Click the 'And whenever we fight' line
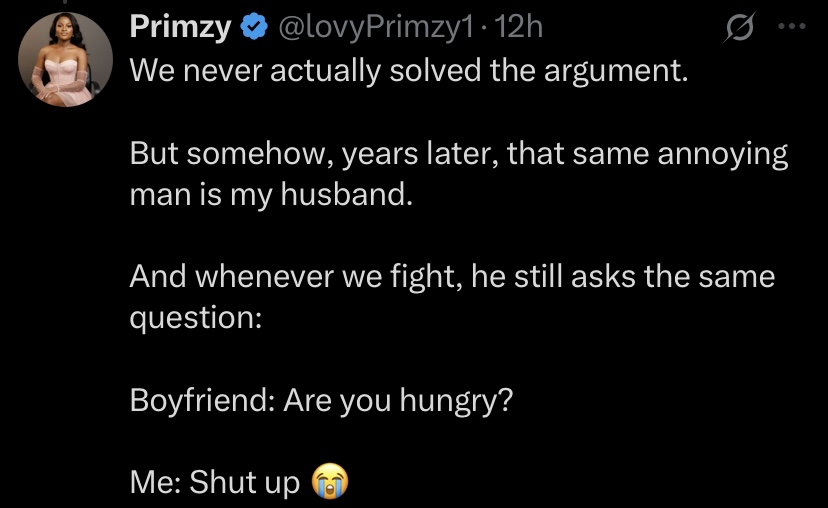The height and width of the screenshot is (508, 828). coord(452,277)
